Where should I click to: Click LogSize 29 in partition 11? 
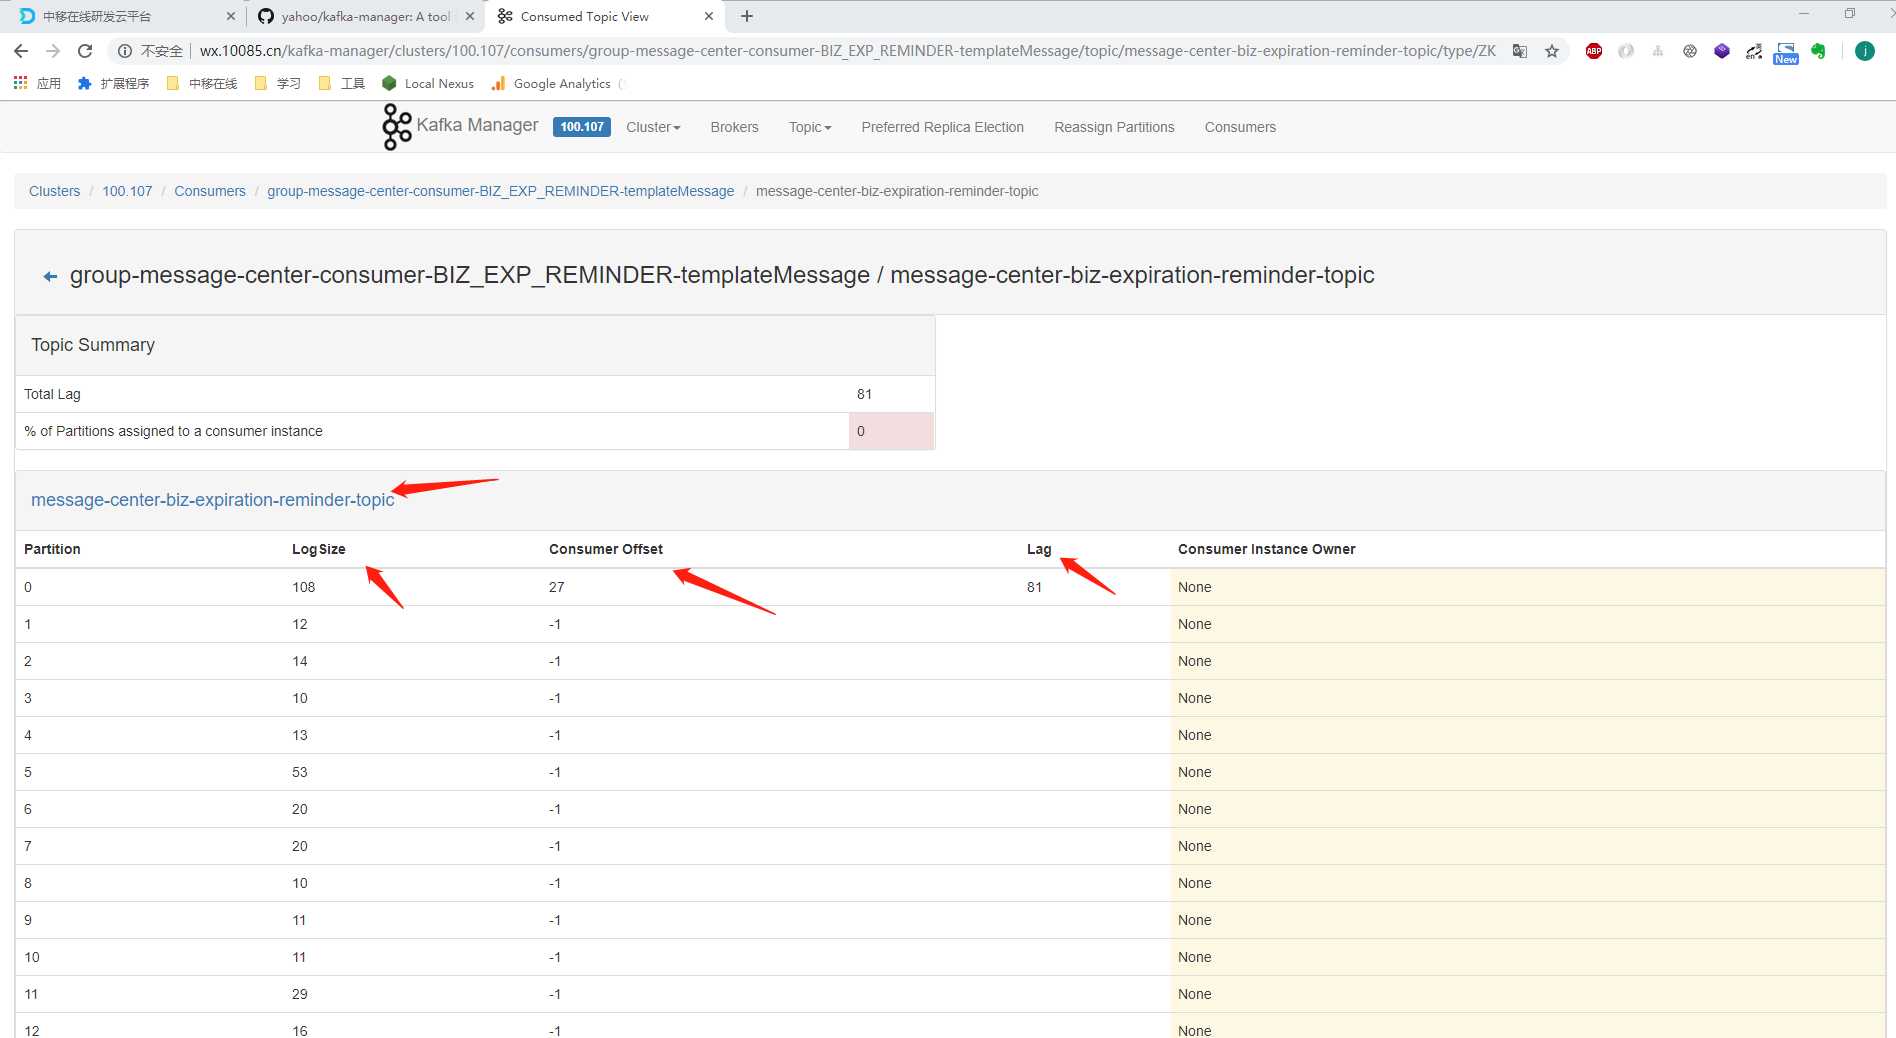300,994
